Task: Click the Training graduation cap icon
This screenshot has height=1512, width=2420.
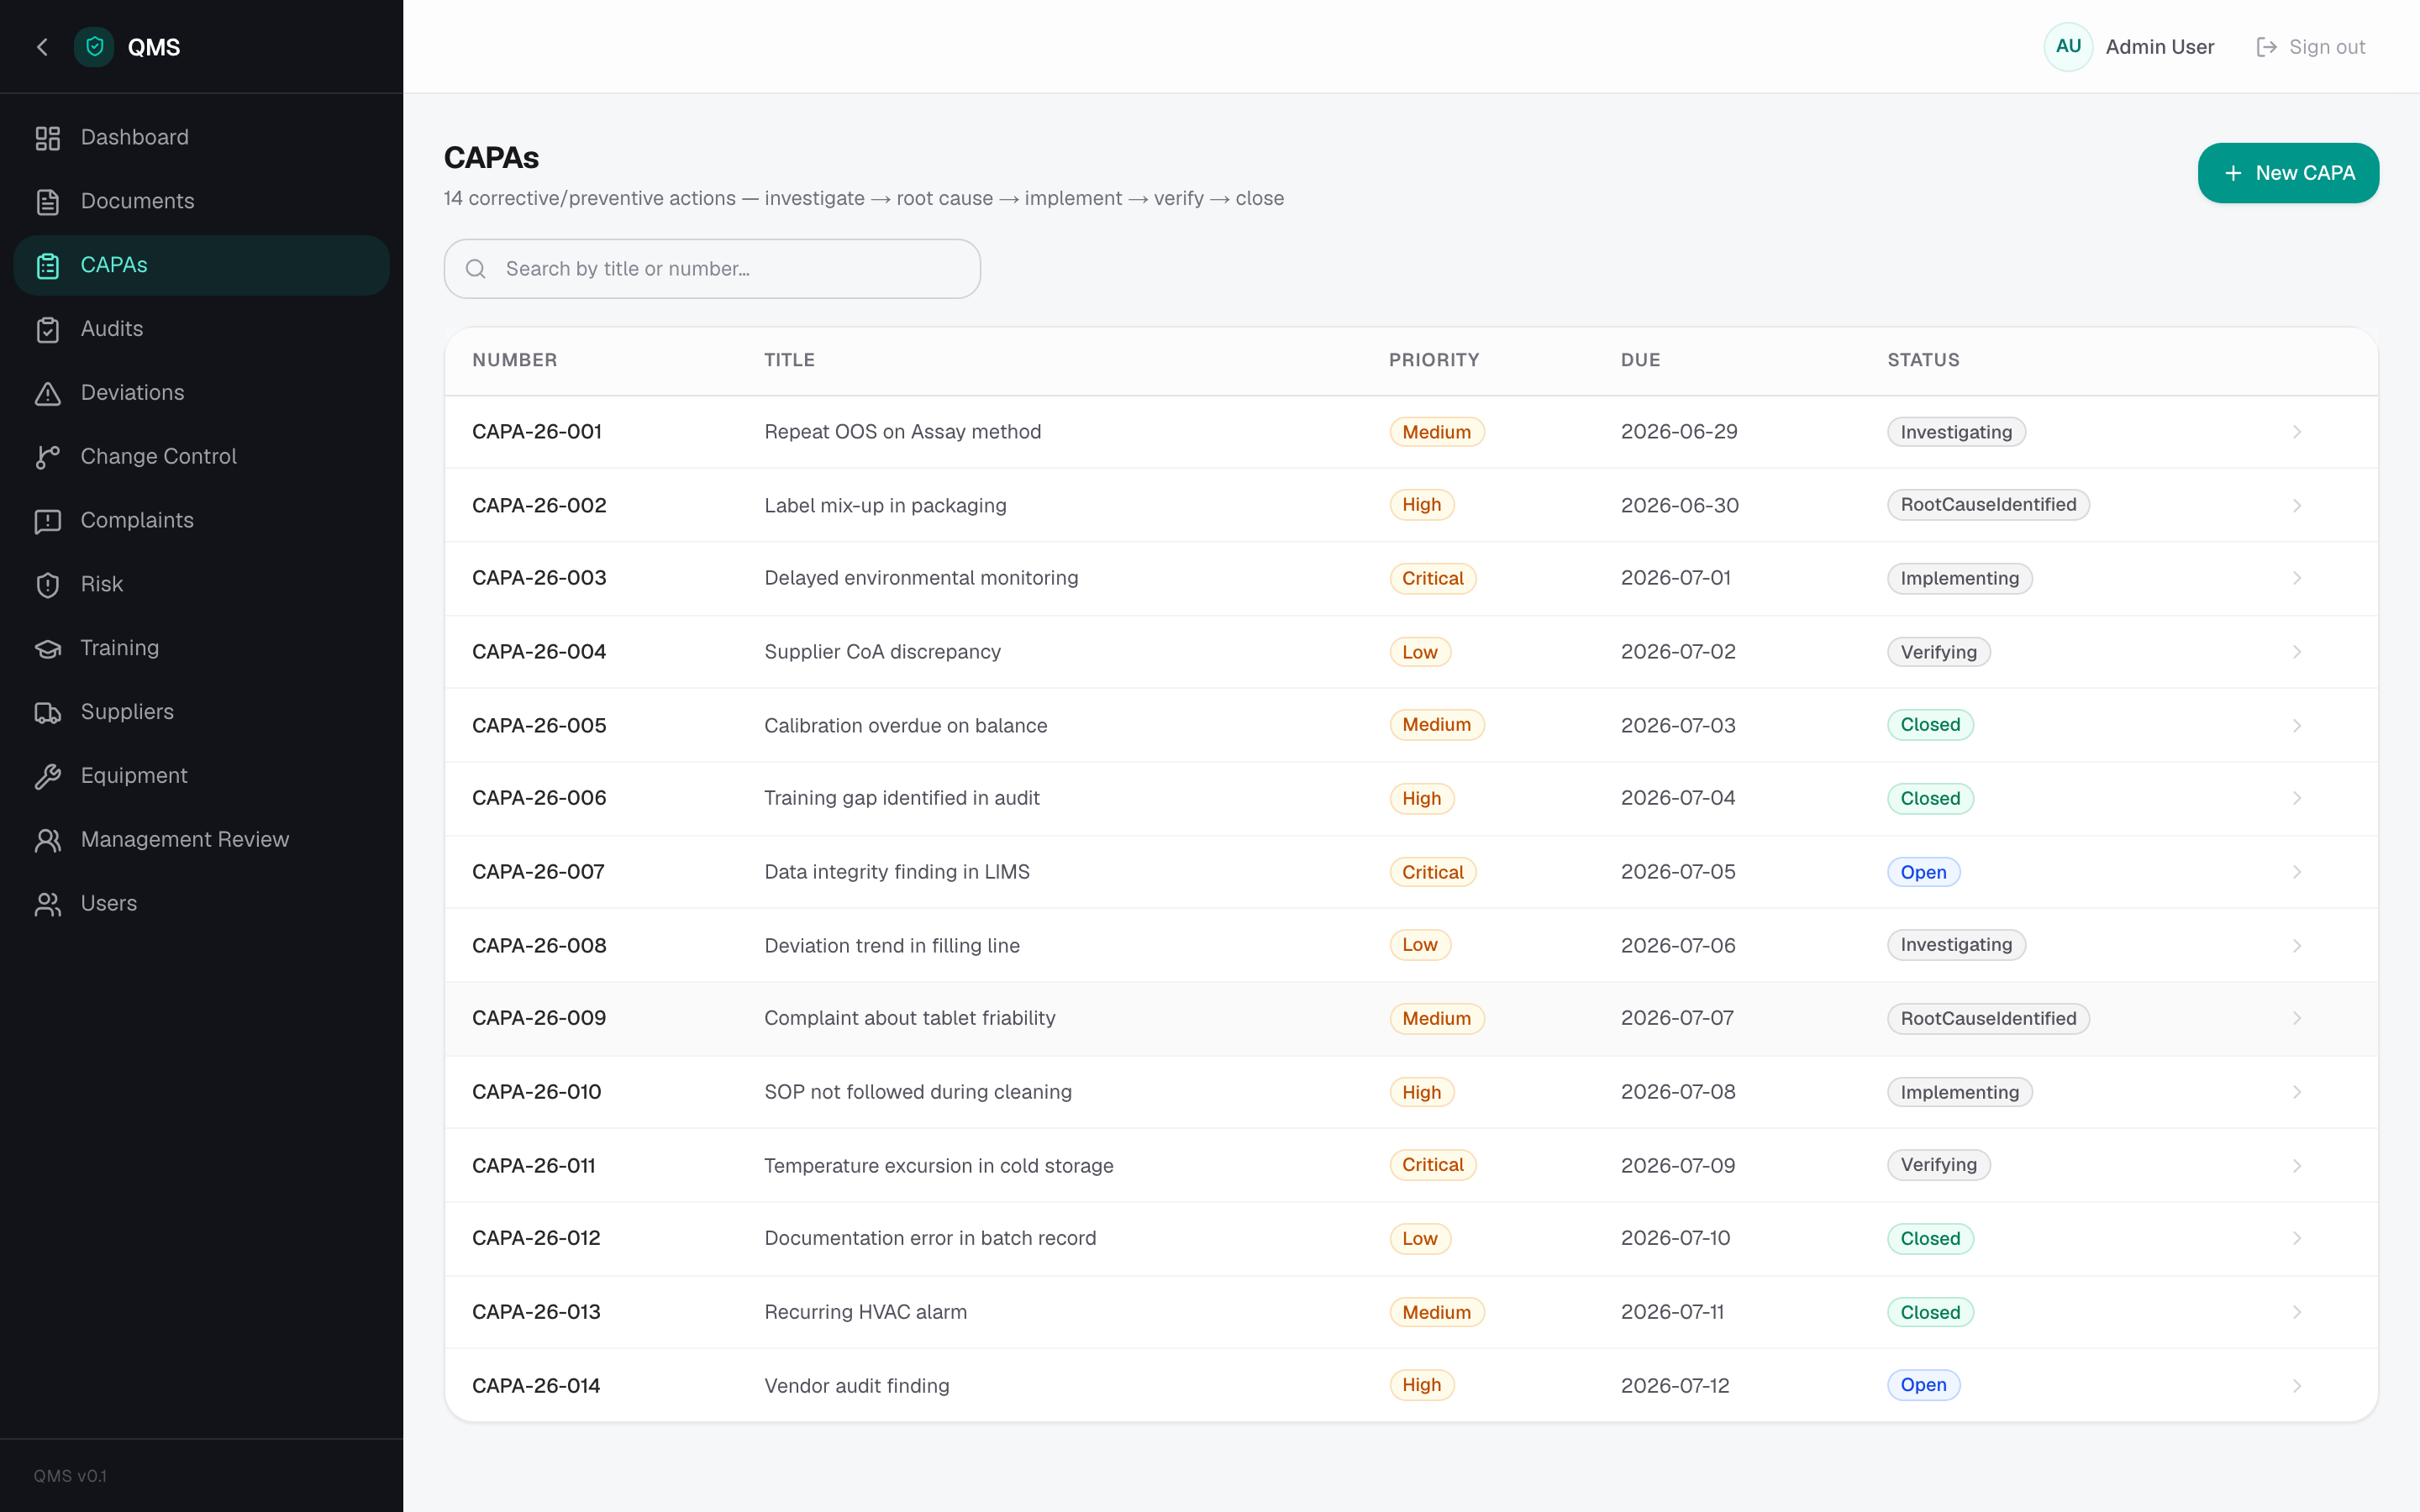Action: pos(47,649)
